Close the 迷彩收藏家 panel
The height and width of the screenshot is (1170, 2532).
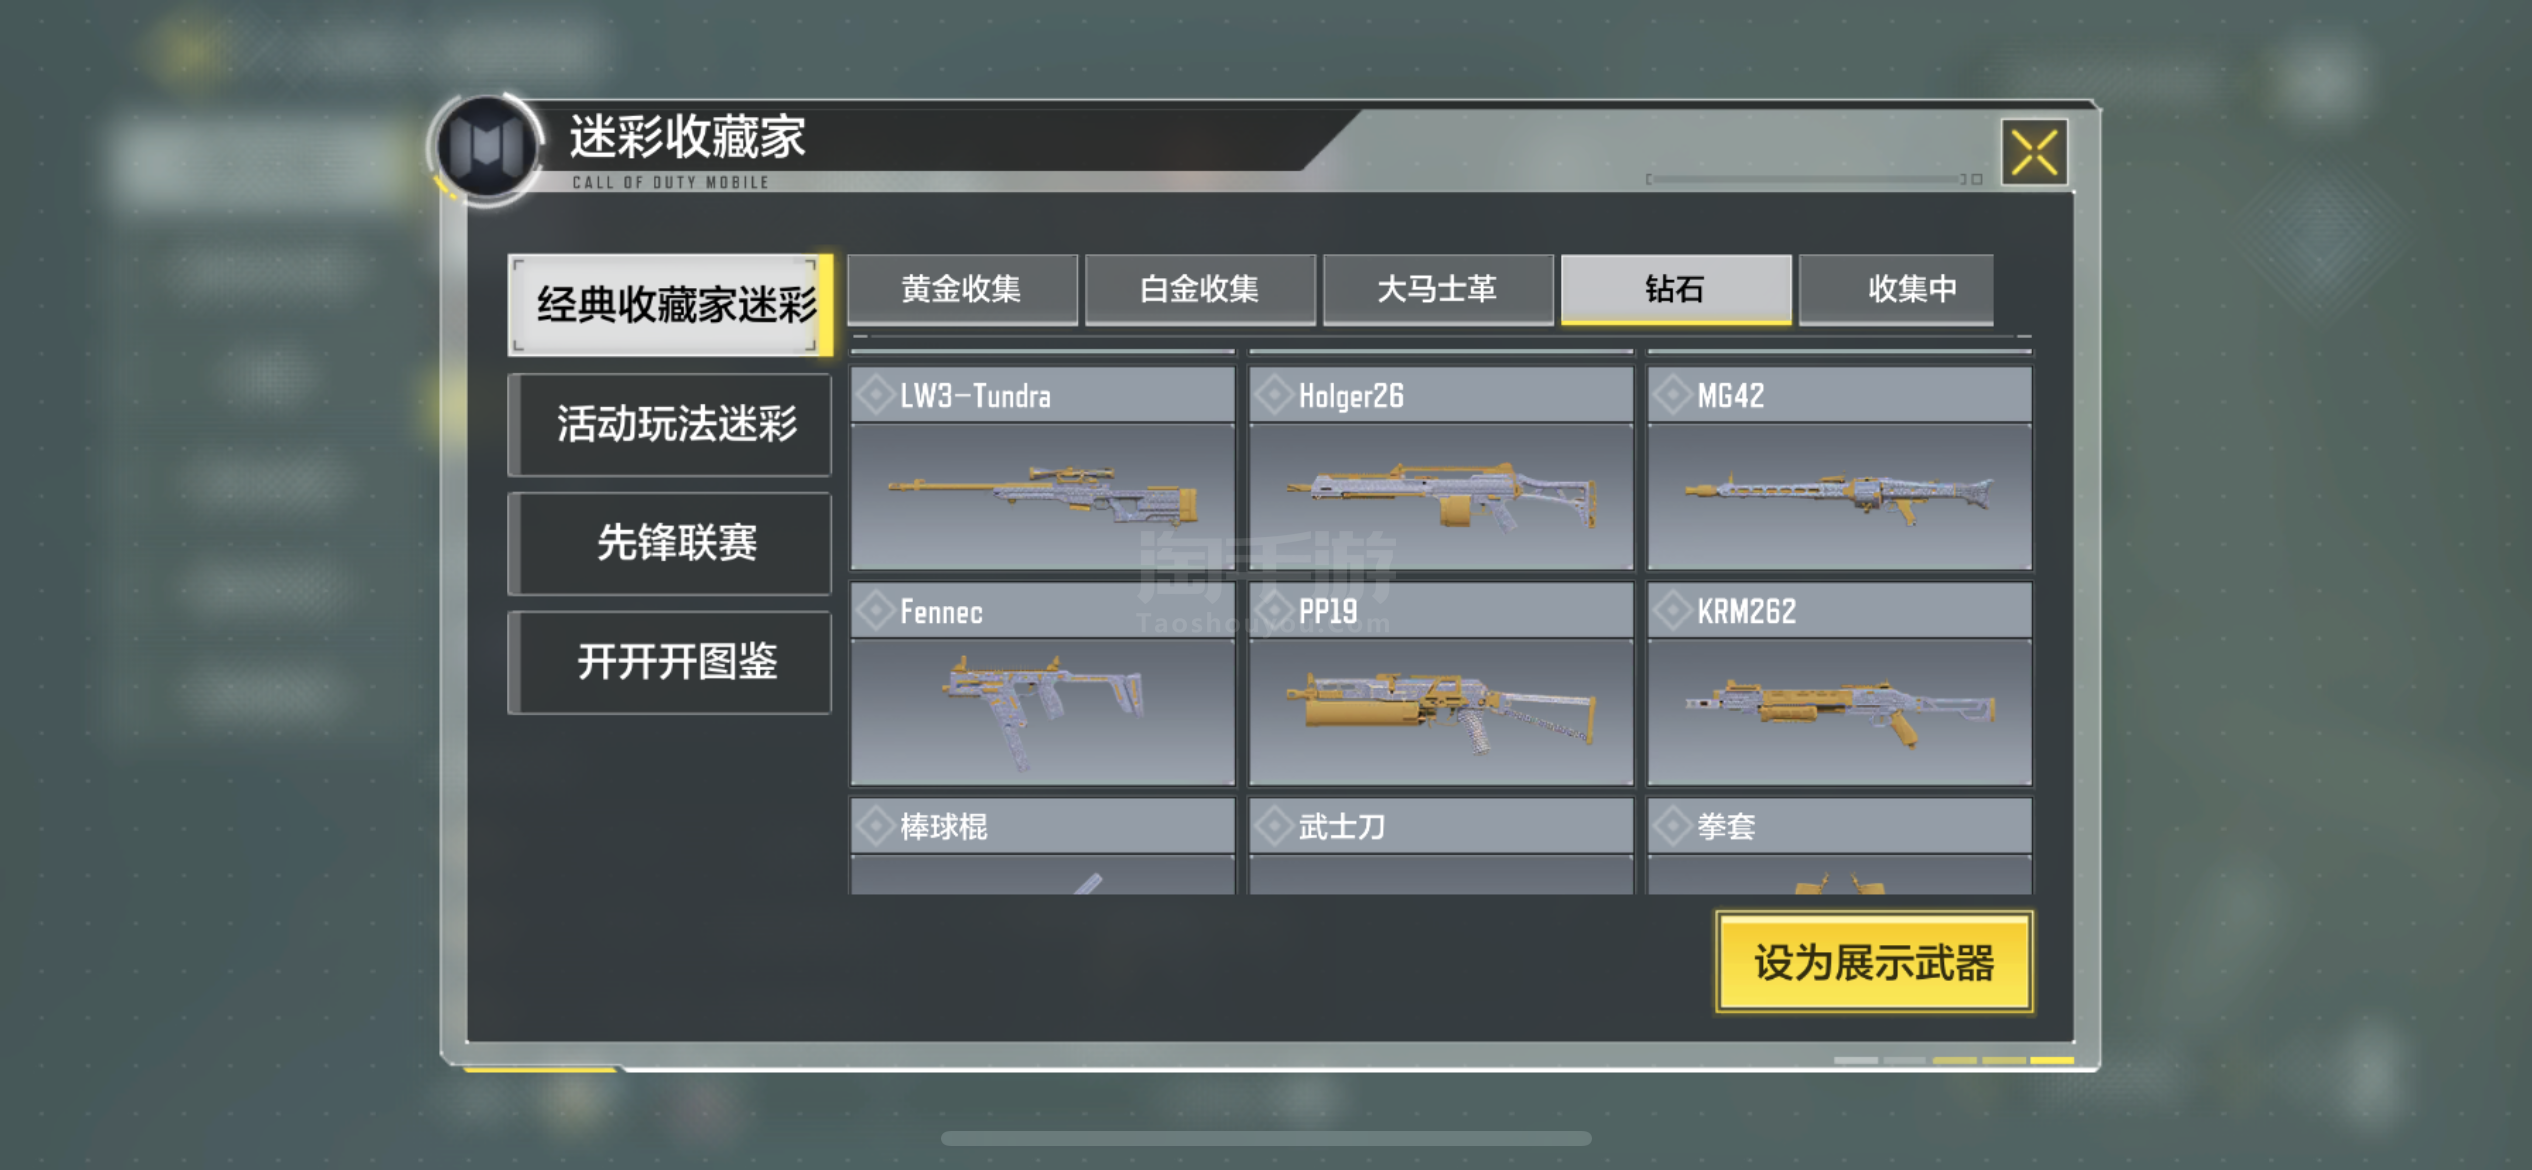2034,153
